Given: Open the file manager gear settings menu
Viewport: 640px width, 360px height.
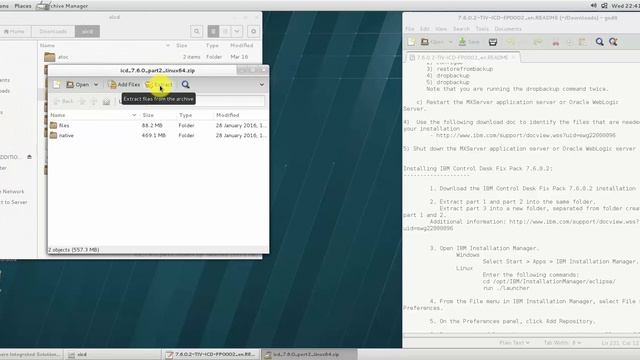Looking at the screenshot, I should pos(253,31).
